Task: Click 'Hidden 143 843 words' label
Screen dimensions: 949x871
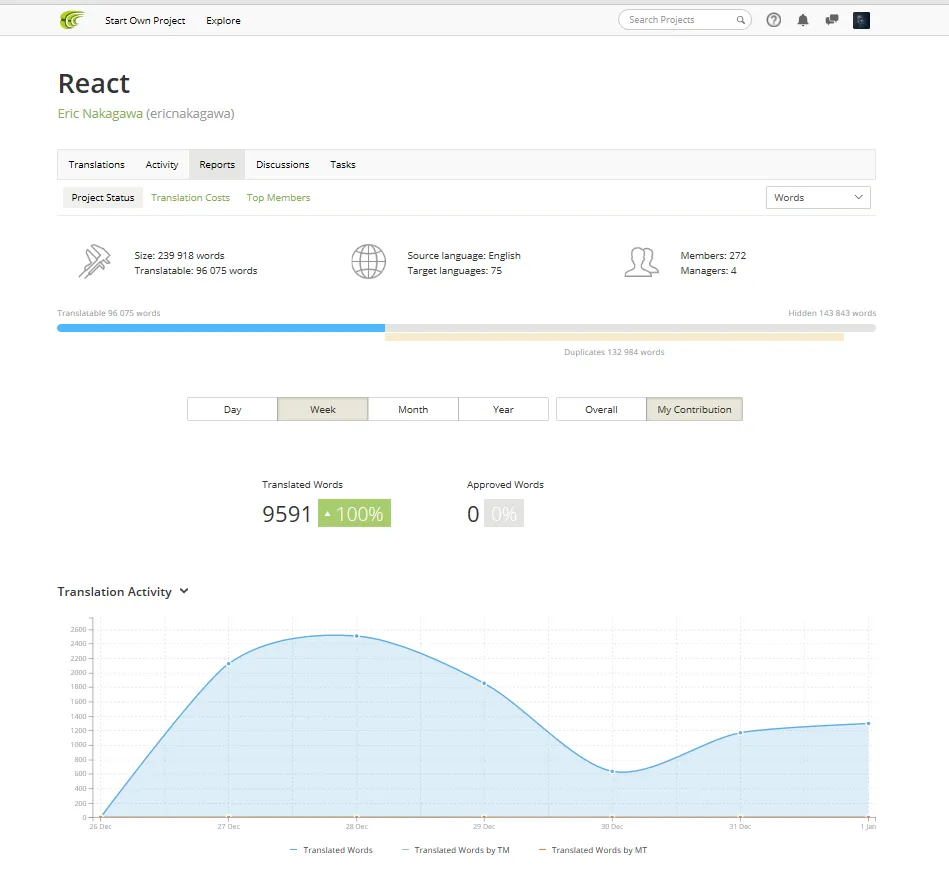Action: coord(832,313)
